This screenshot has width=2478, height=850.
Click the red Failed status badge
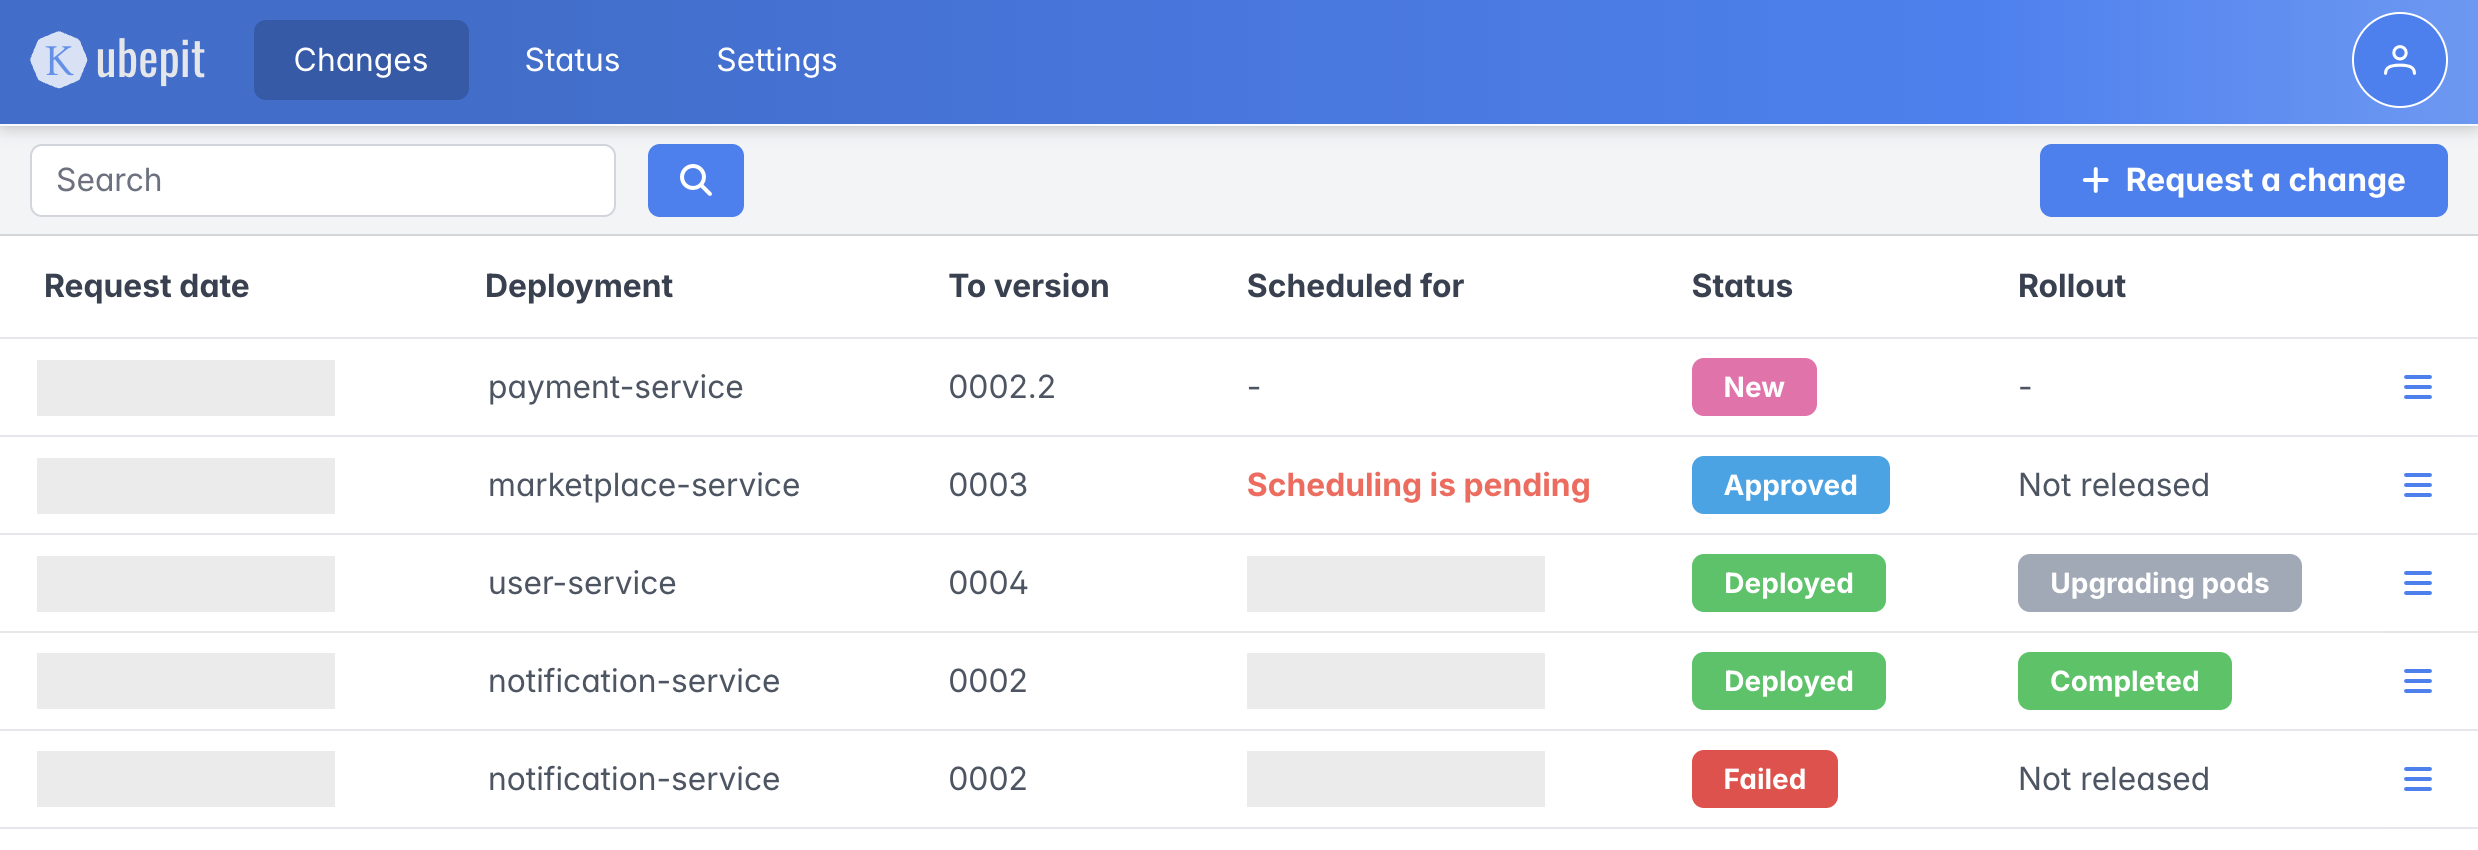pyautogui.click(x=1764, y=779)
